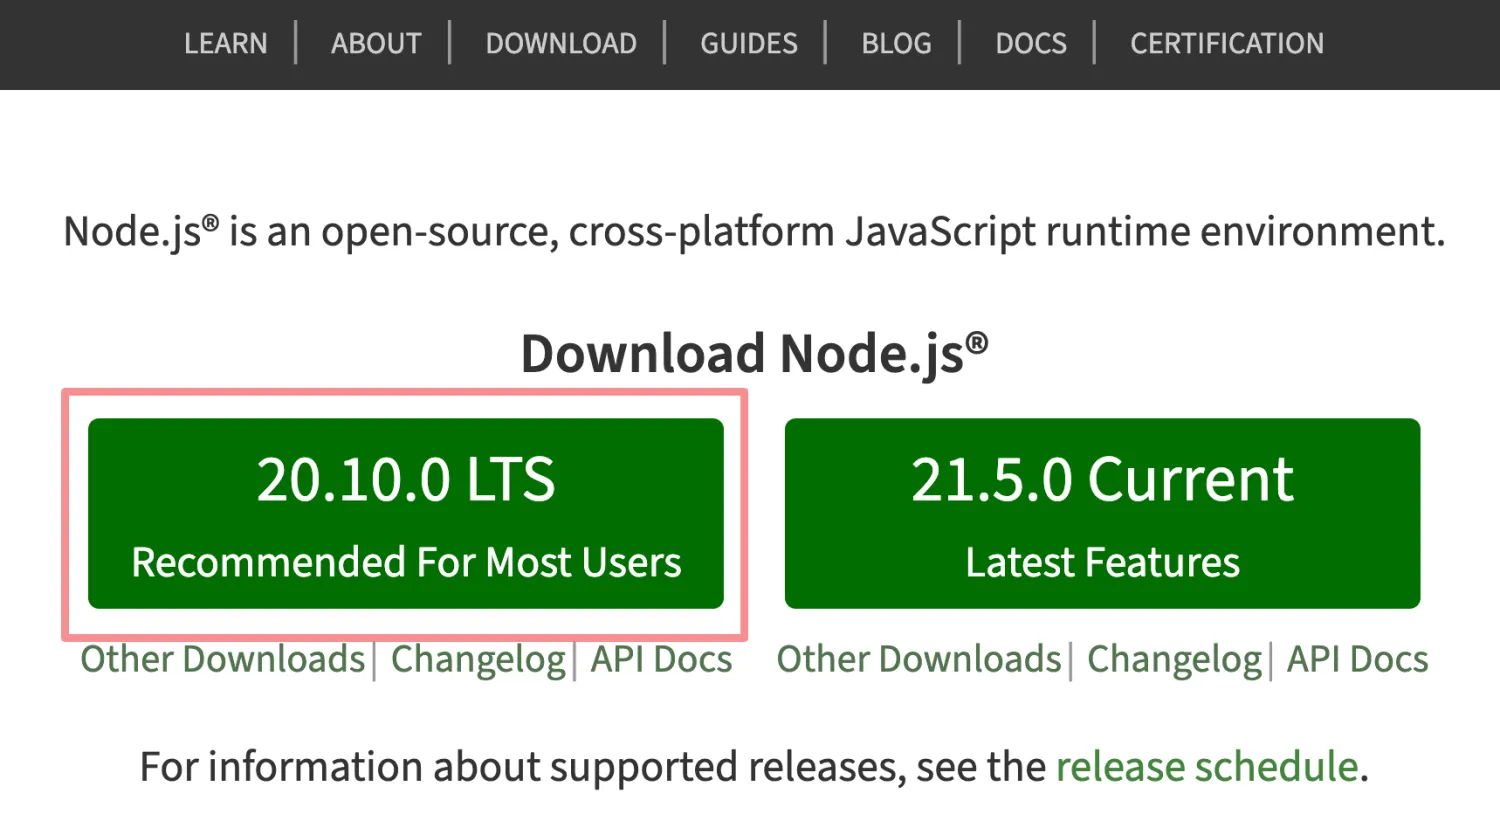Download the 20.10.0 LTS version
The width and height of the screenshot is (1500, 821).
point(406,513)
